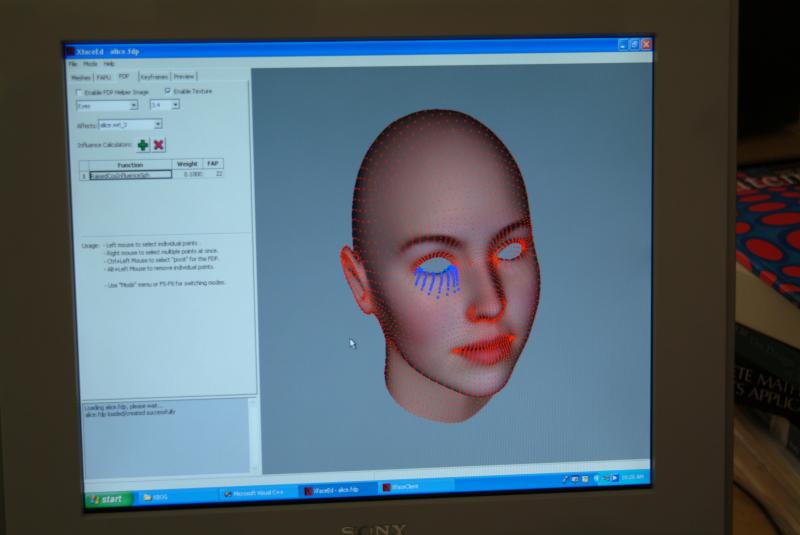Click the XfaceEd title bar app icon

click(70, 49)
